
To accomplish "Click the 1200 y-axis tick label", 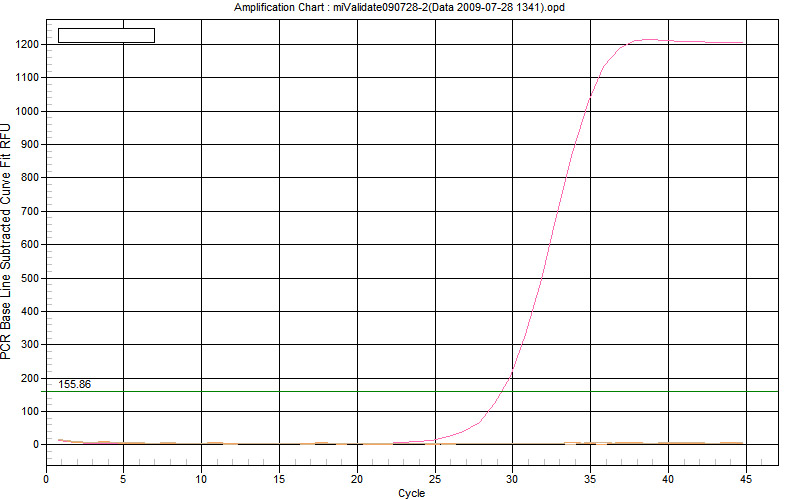I will (x=27, y=44).
